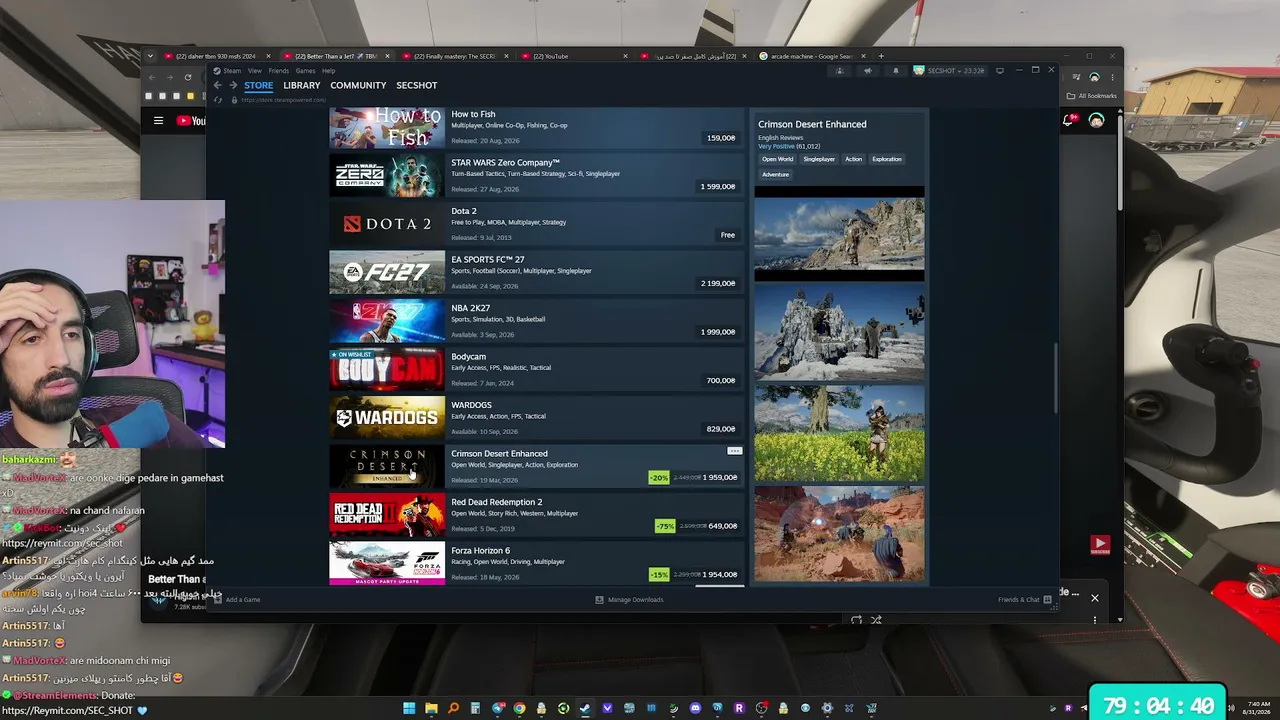The width and height of the screenshot is (1280, 720).
Task: Click the Steam store page scrollbar thumb
Action: [x=1055, y=378]
